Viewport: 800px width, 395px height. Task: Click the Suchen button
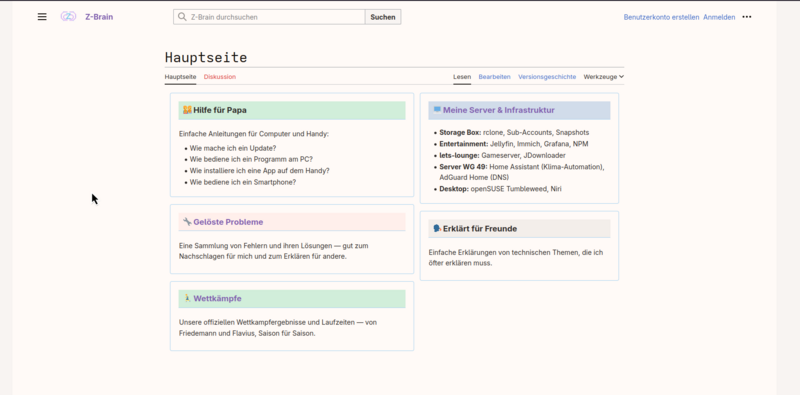(x=383, y=17)
